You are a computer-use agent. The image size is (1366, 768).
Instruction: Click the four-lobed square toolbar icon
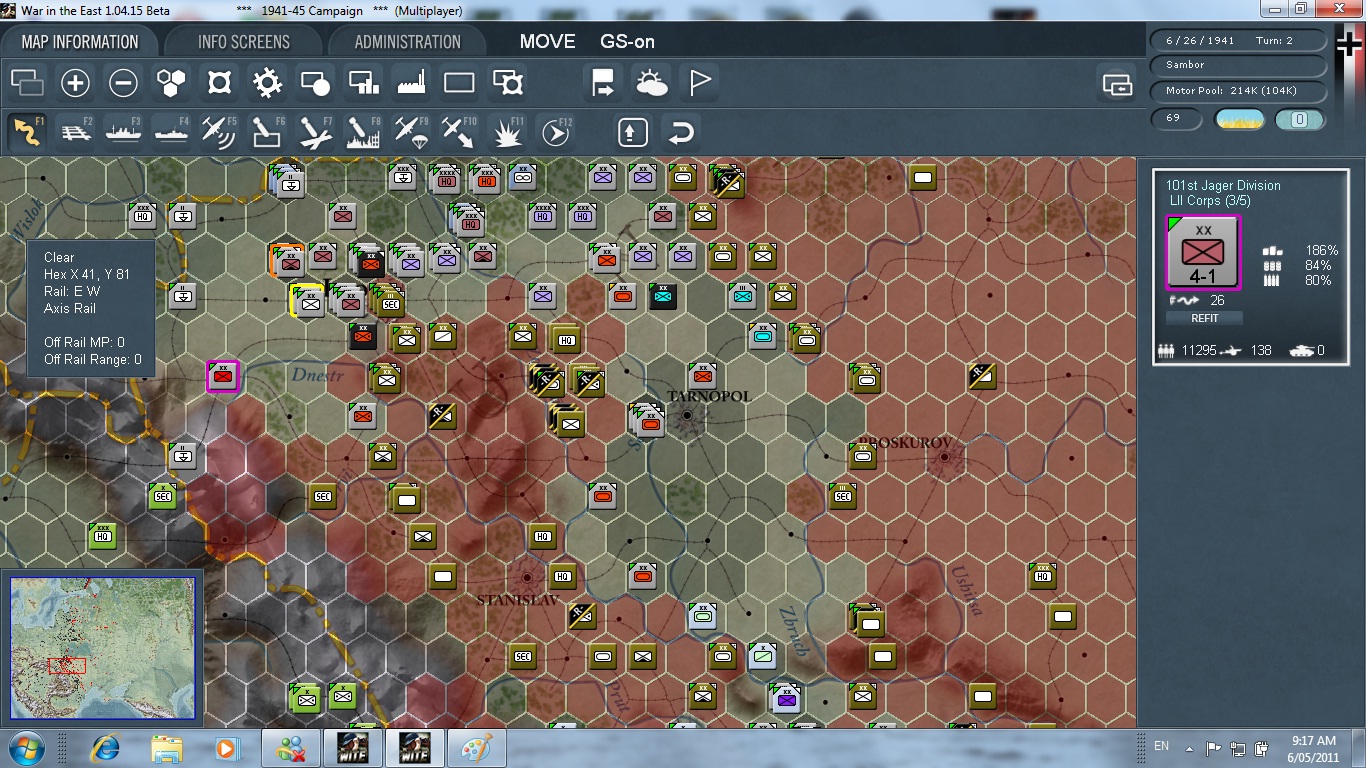pos(219,83)
